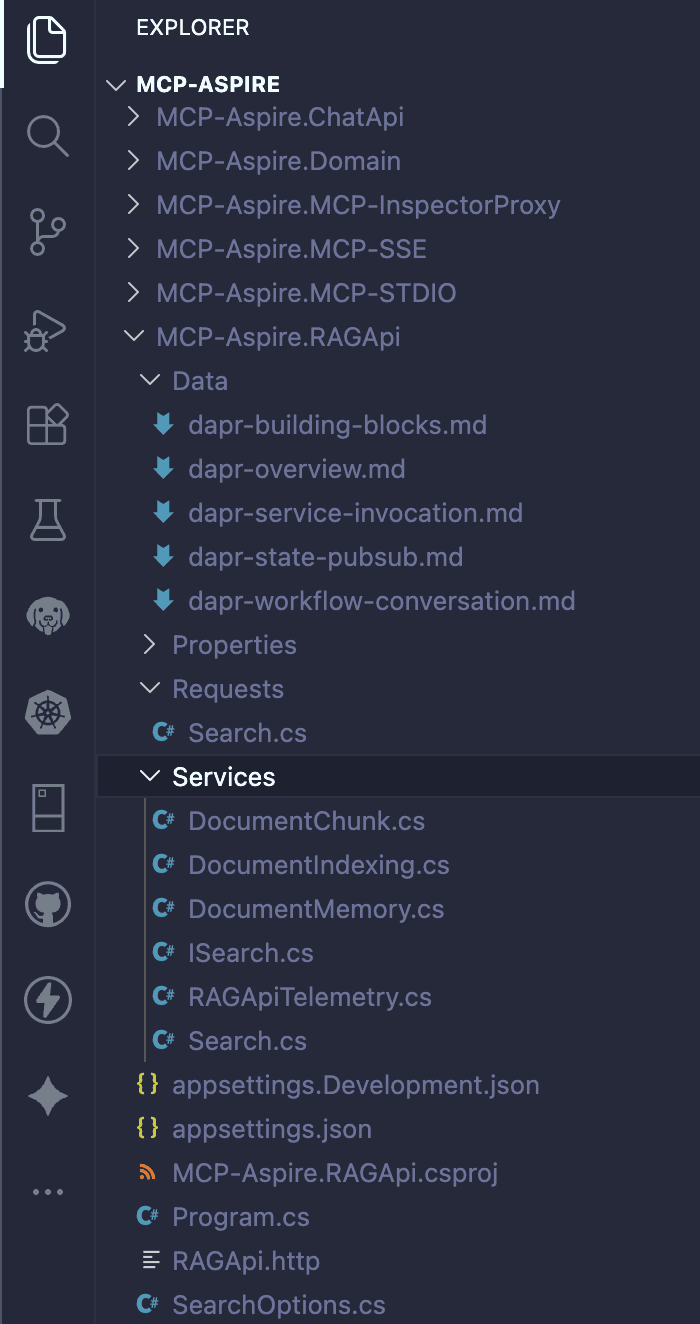Open the dog face extension icon
700x1324 pixels.
click(x=47, y=615)
